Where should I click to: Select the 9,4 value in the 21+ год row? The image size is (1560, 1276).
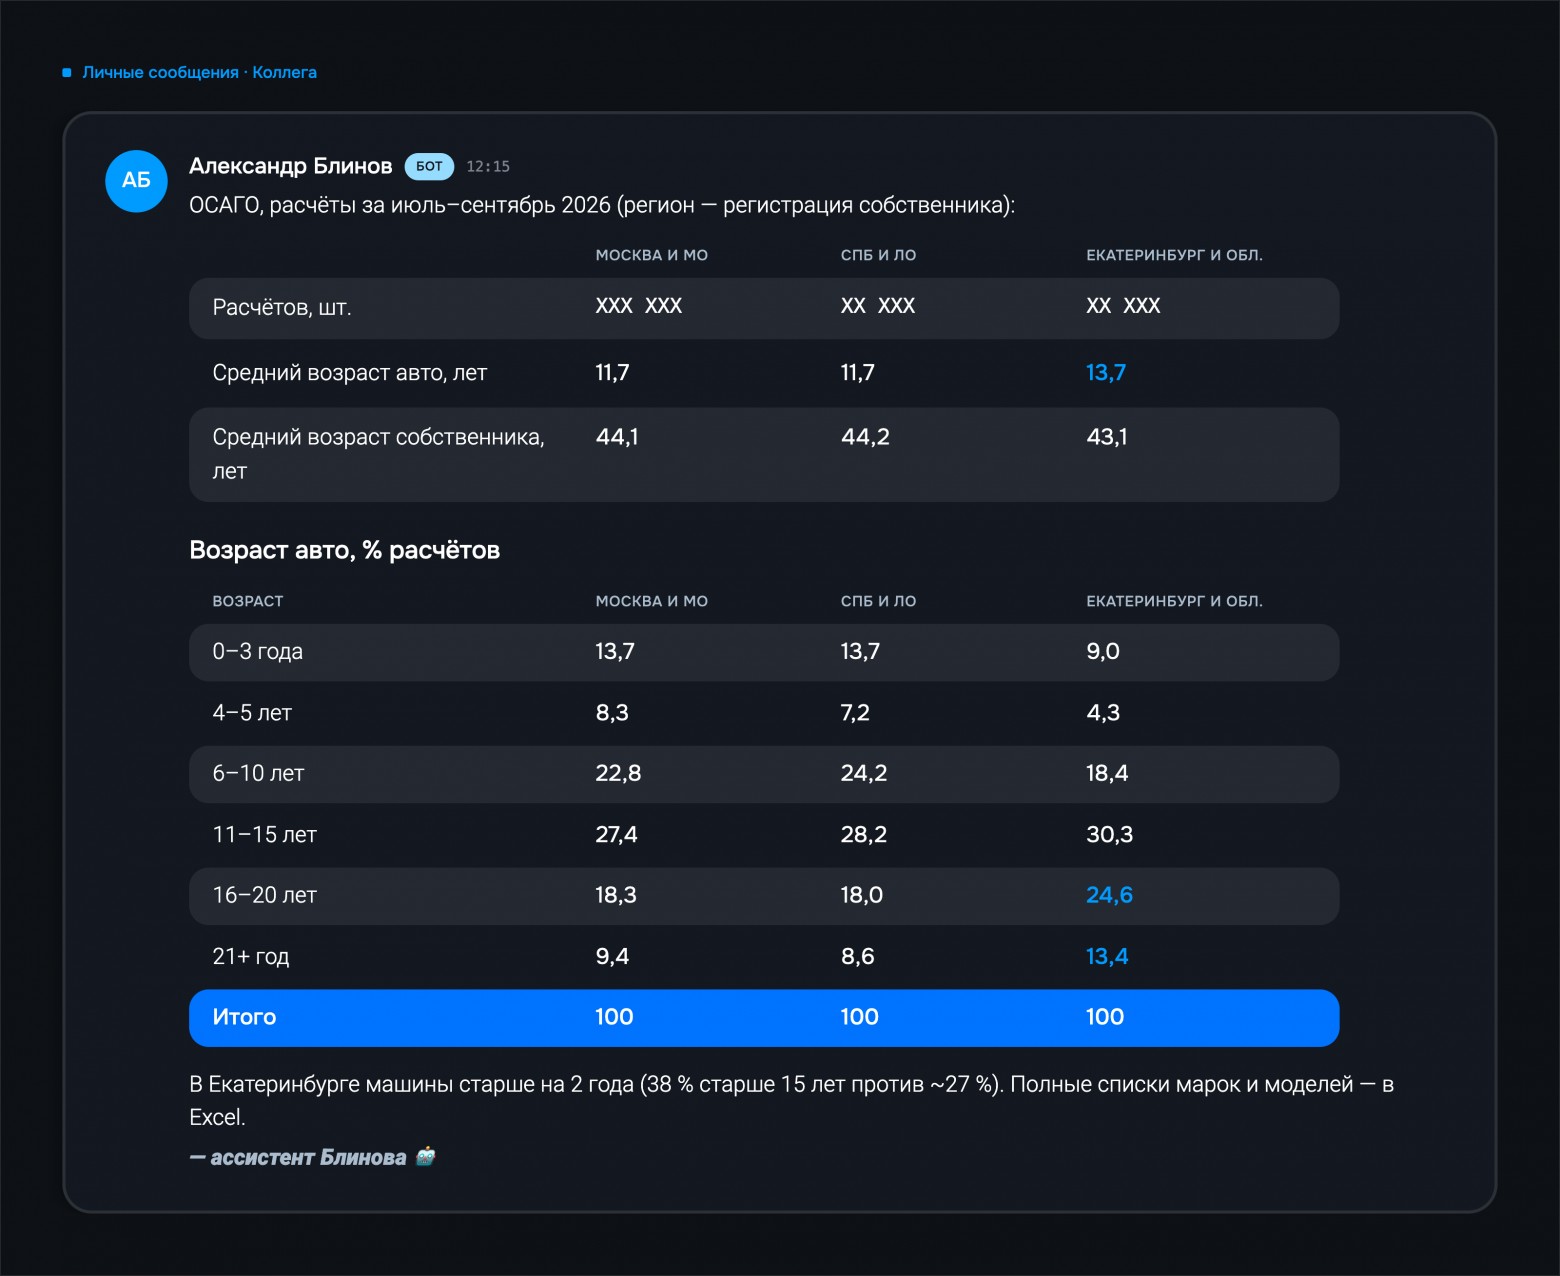click(x=612, y=957)
